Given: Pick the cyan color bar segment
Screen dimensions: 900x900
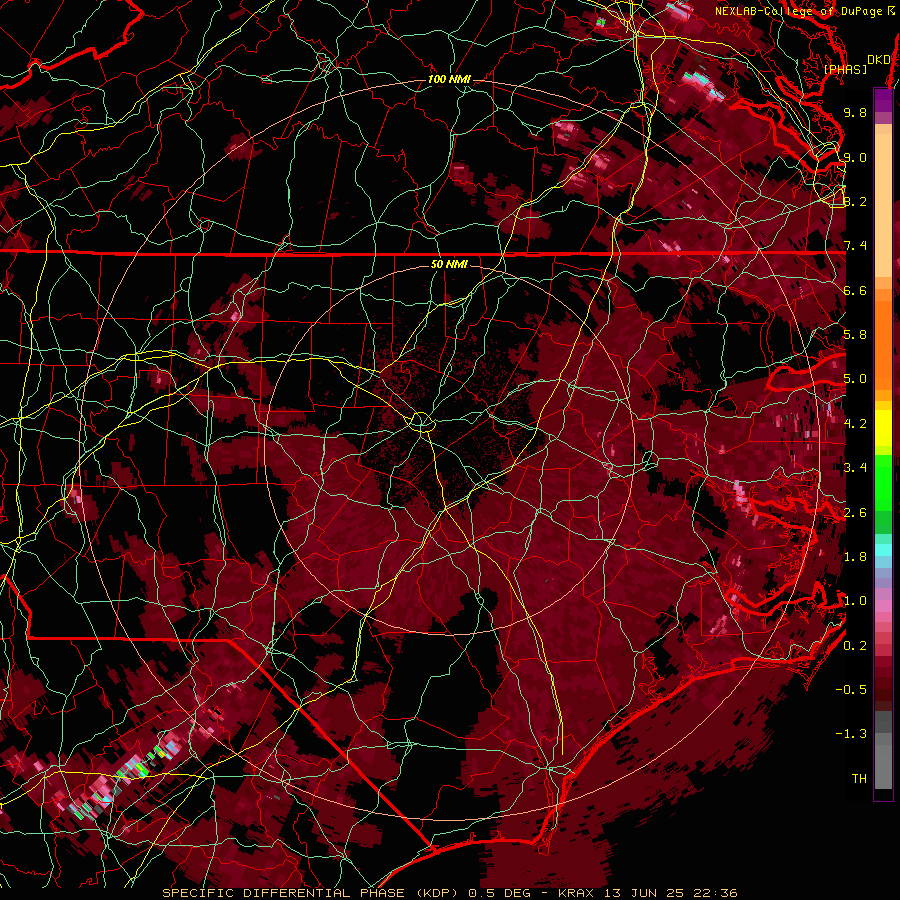Looking at the screenshot, I should click(883, 550).
